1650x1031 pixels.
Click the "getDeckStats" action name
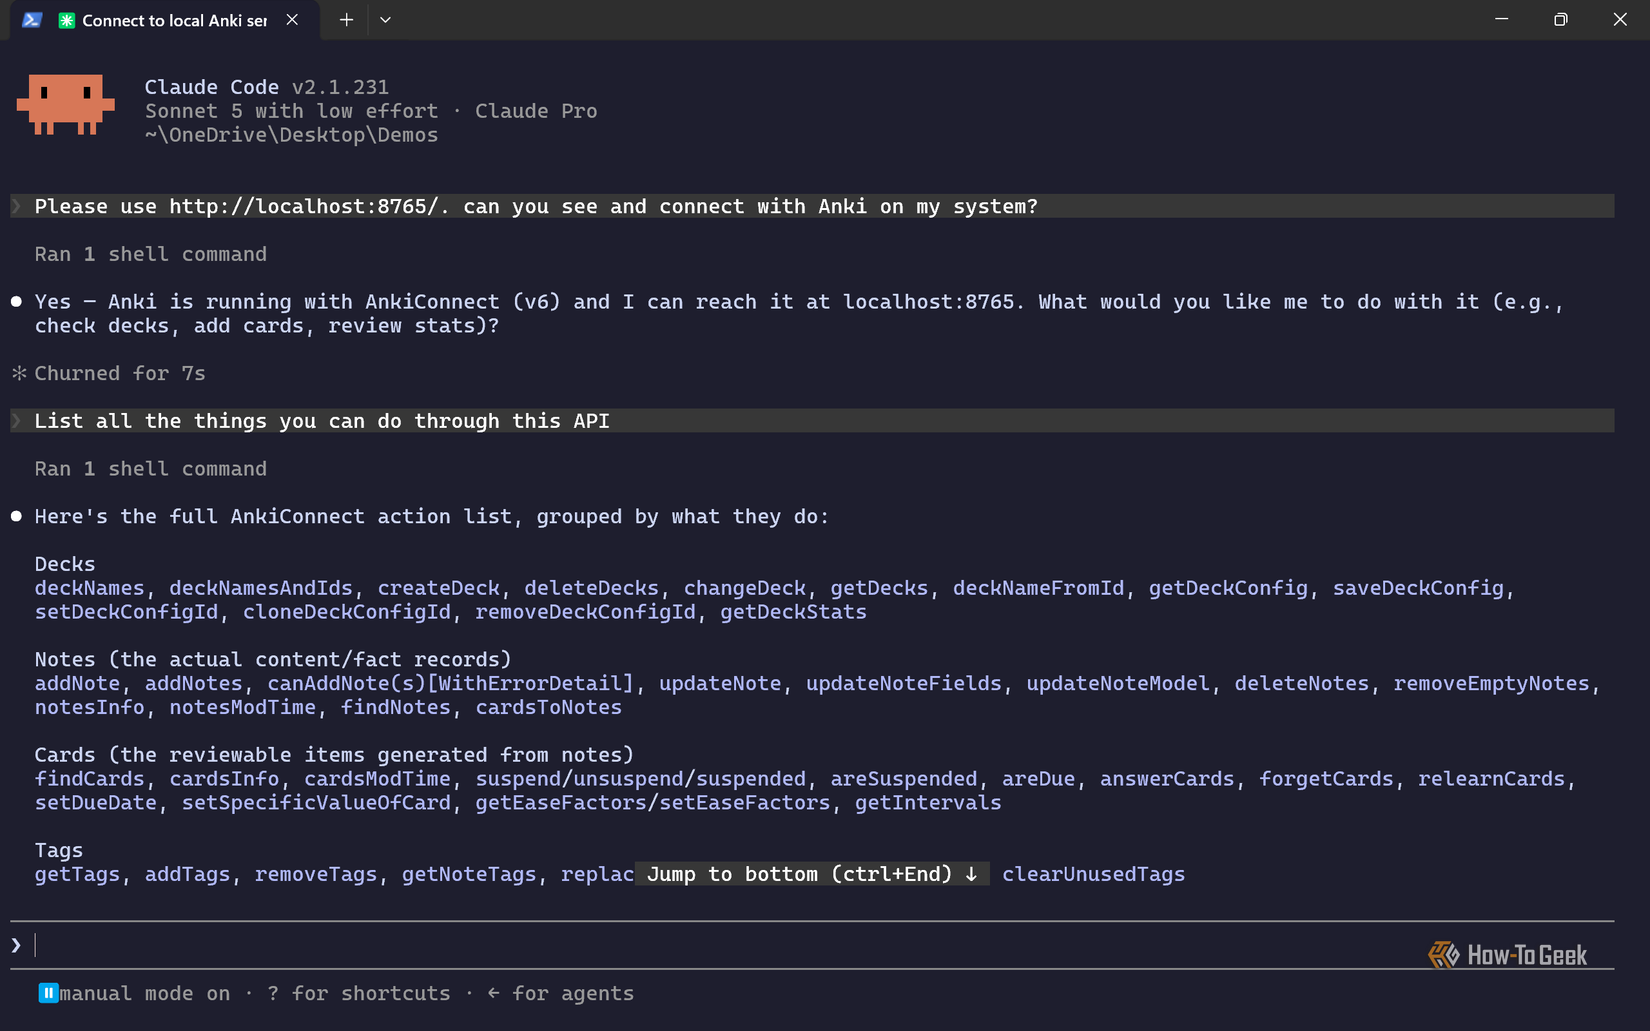click(794, 612)
